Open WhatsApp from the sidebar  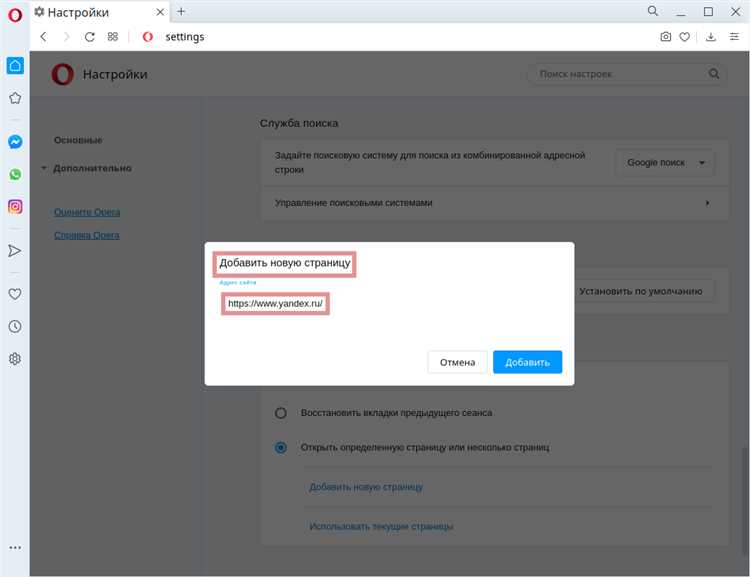coord(15,174)
